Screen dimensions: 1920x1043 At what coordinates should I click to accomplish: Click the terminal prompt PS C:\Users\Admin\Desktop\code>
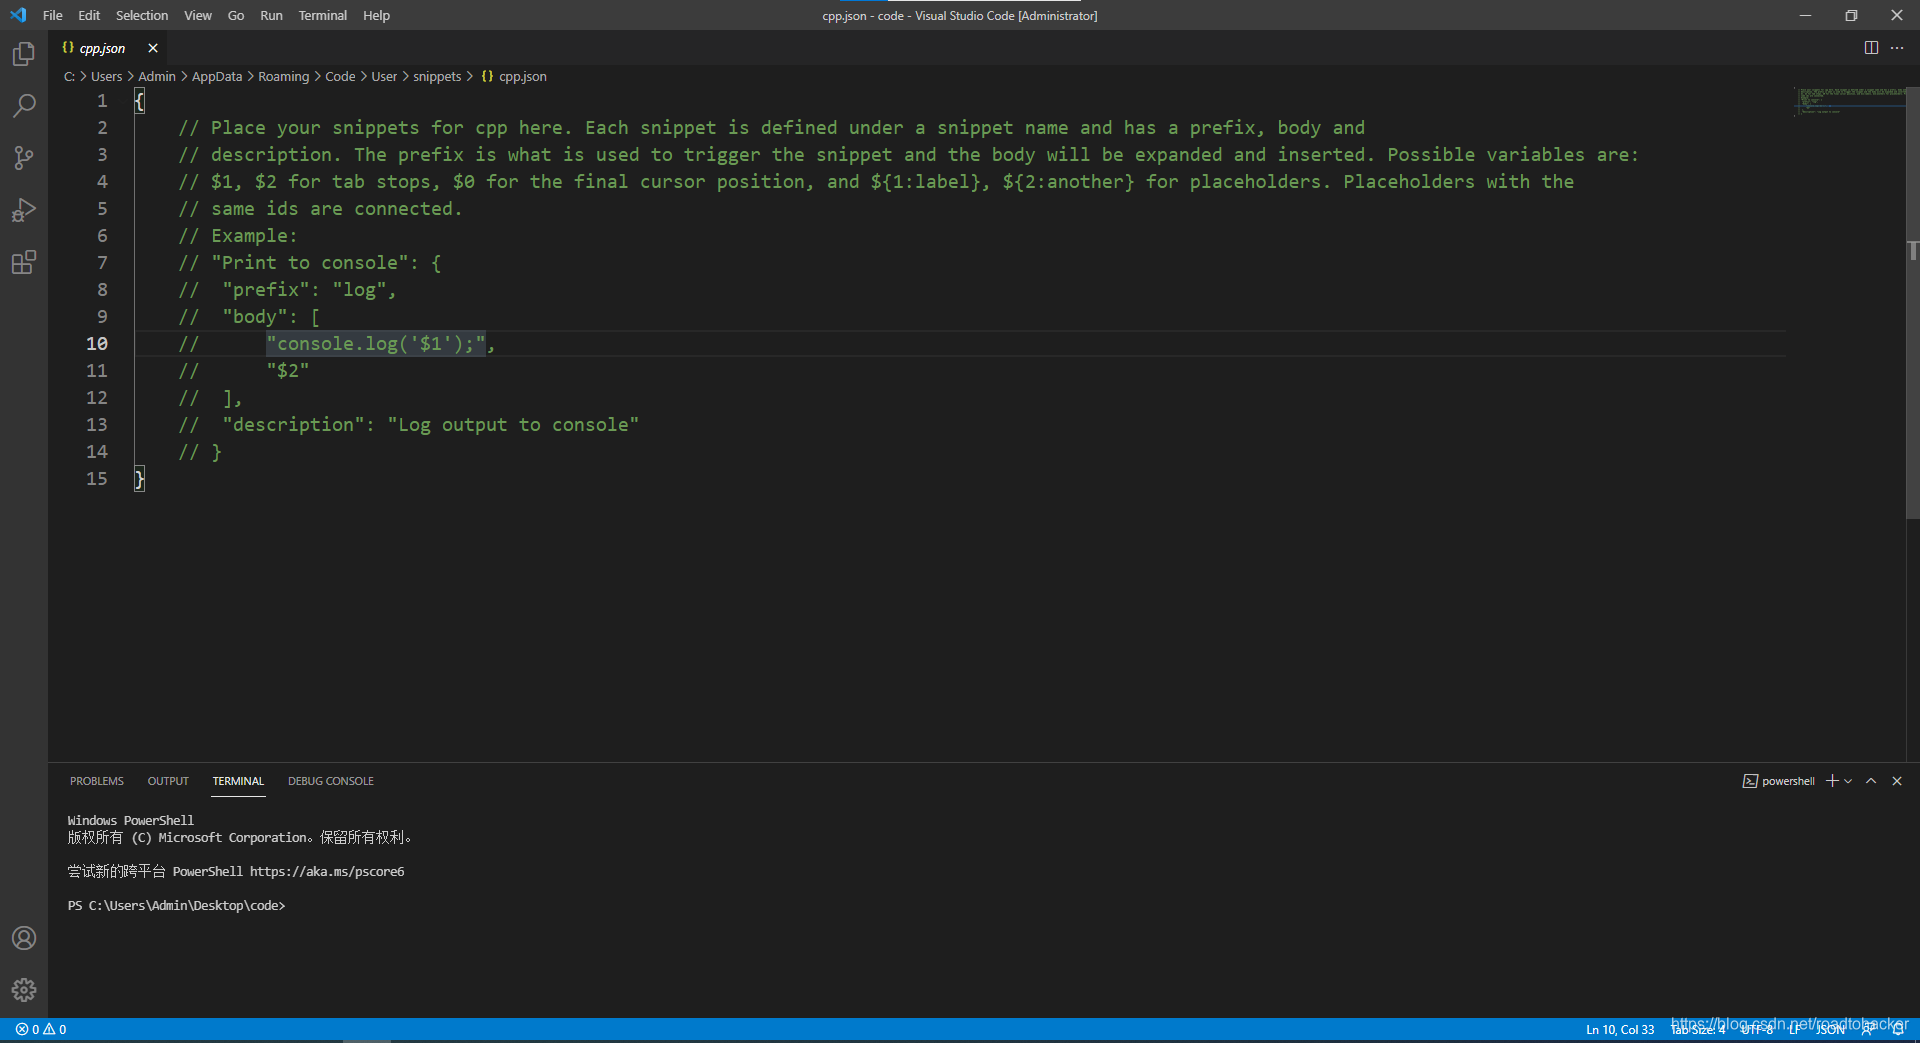(x=177, y=906)
